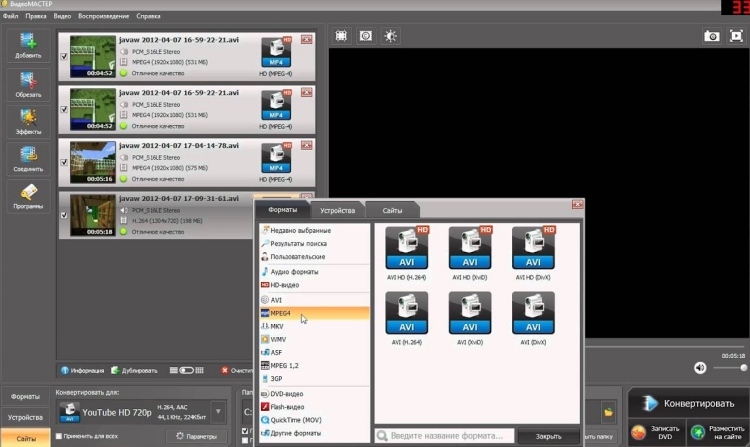750x447 pixels.
Task: Click the format name search field
Action: point(445,436)
